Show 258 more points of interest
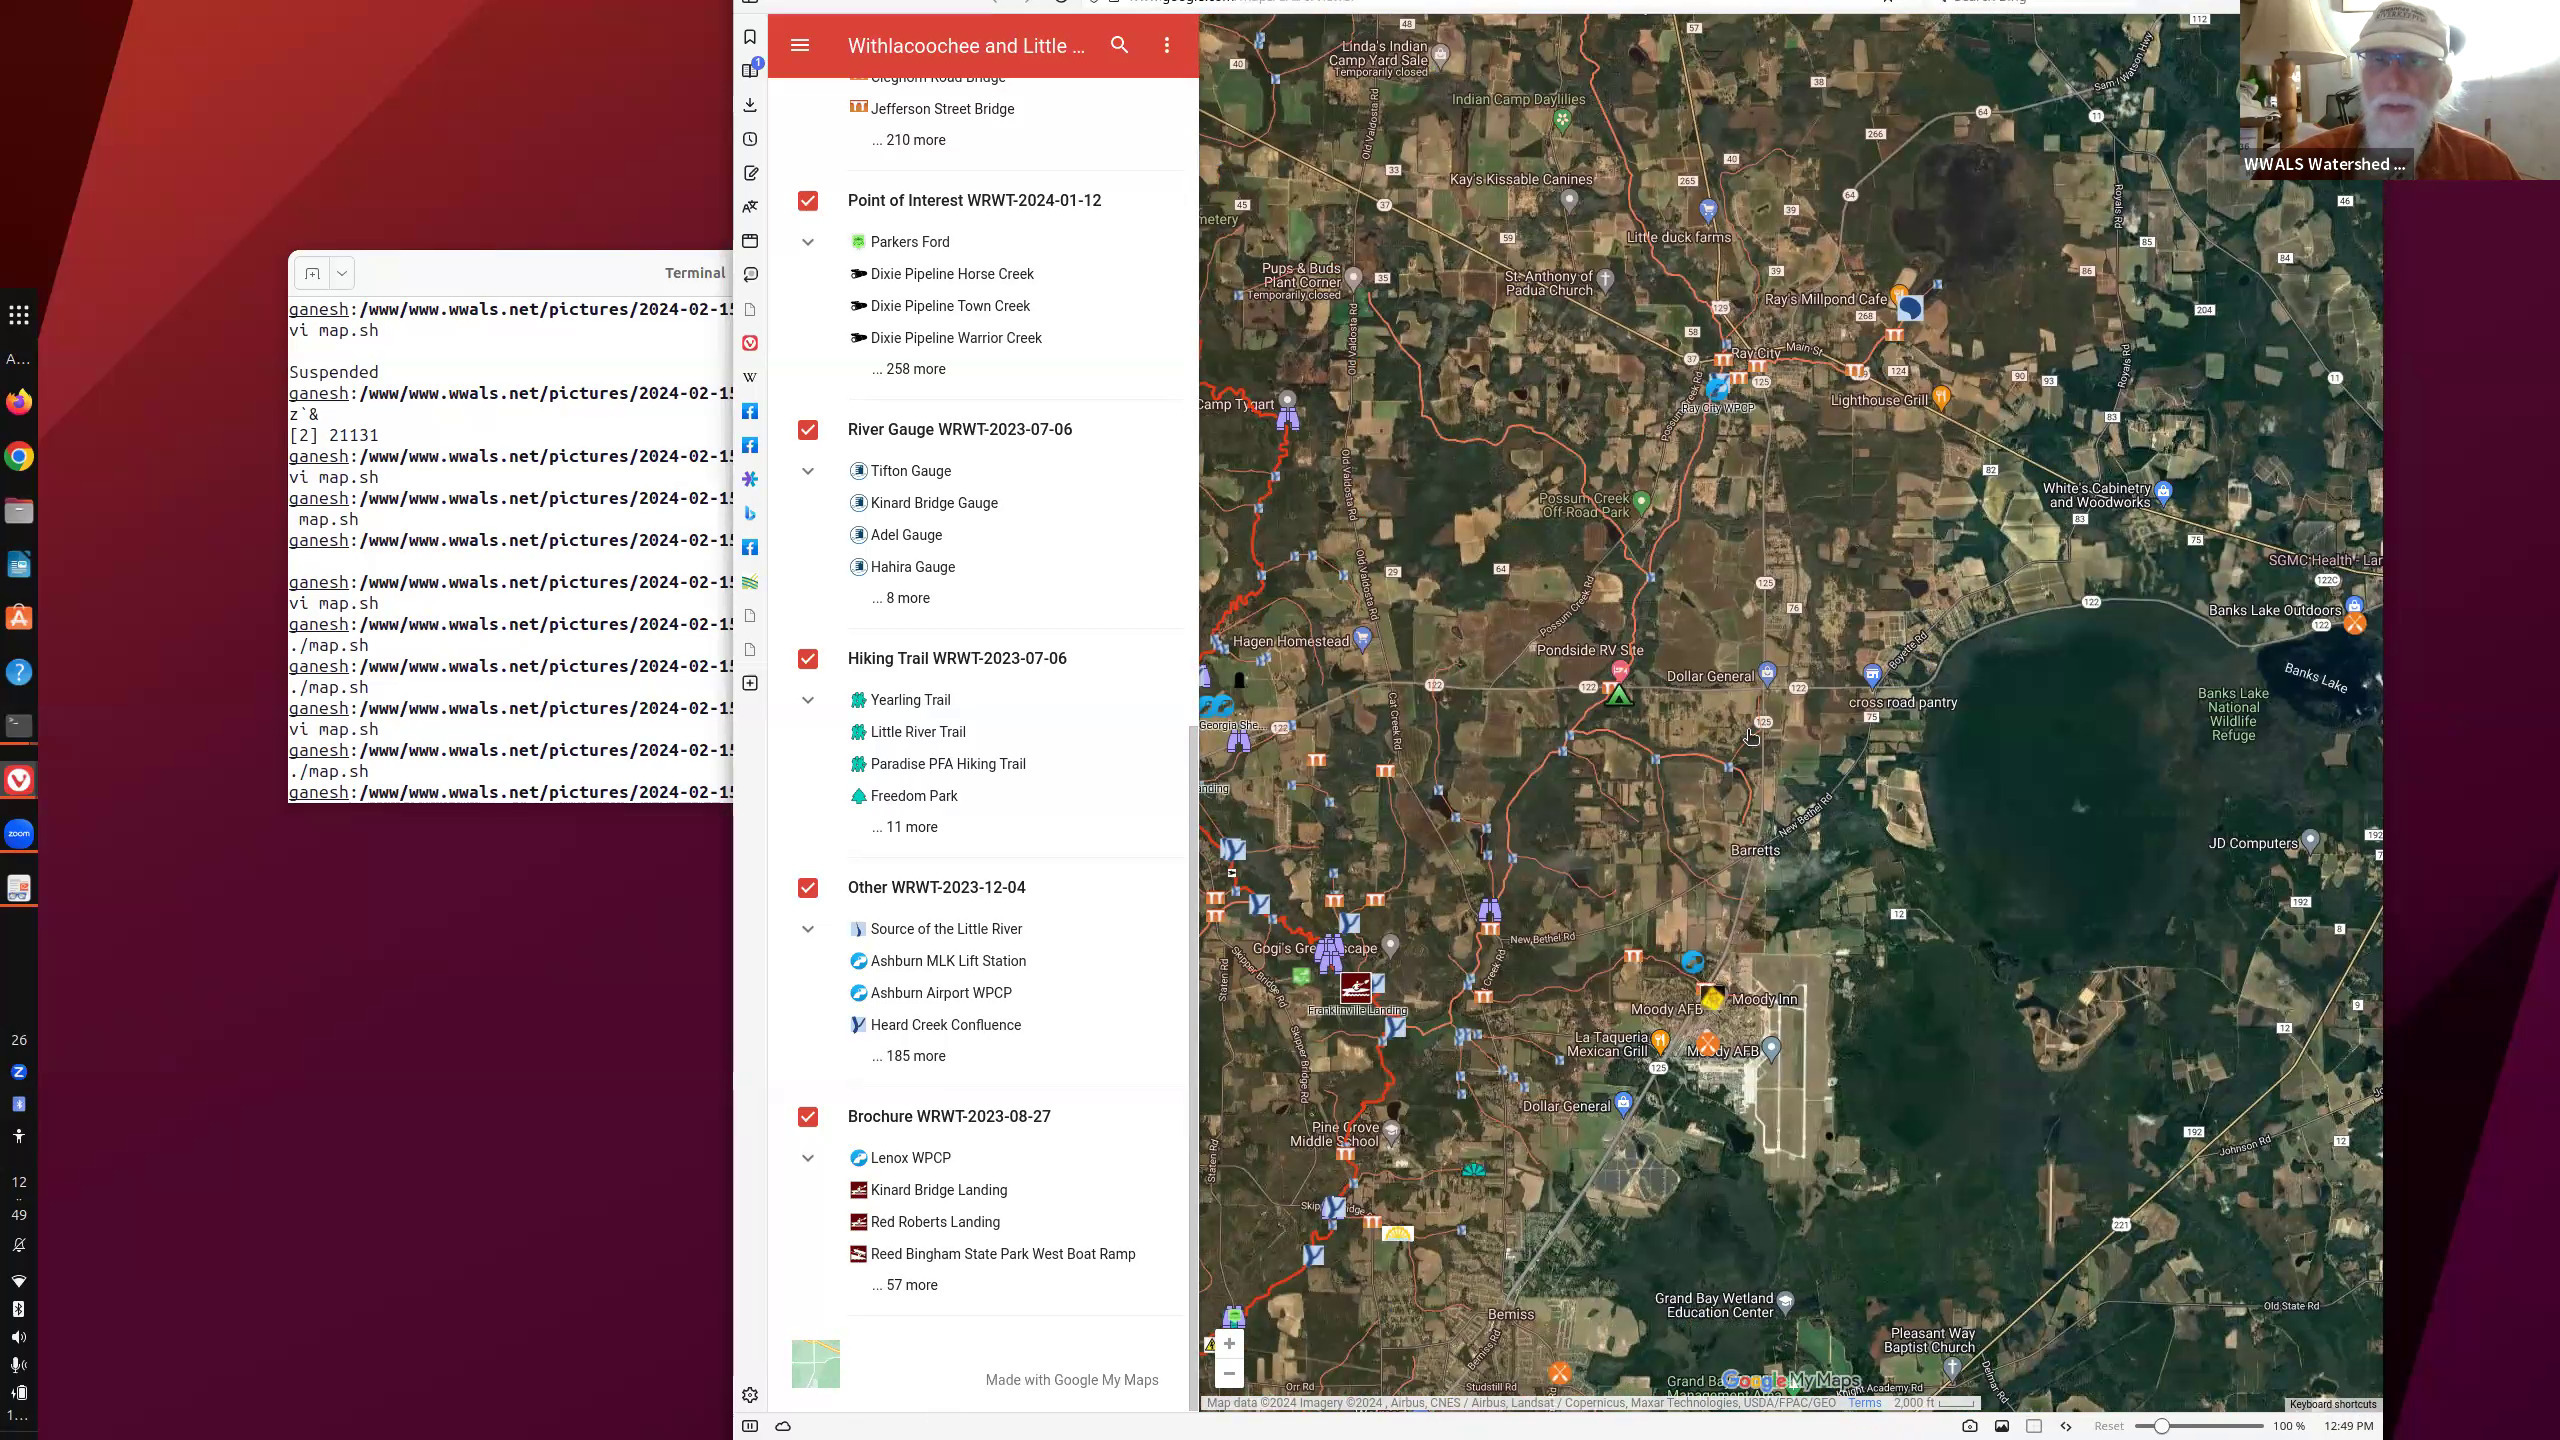The width and height of the screenshot is (2560, 1440). pos(908,369)
